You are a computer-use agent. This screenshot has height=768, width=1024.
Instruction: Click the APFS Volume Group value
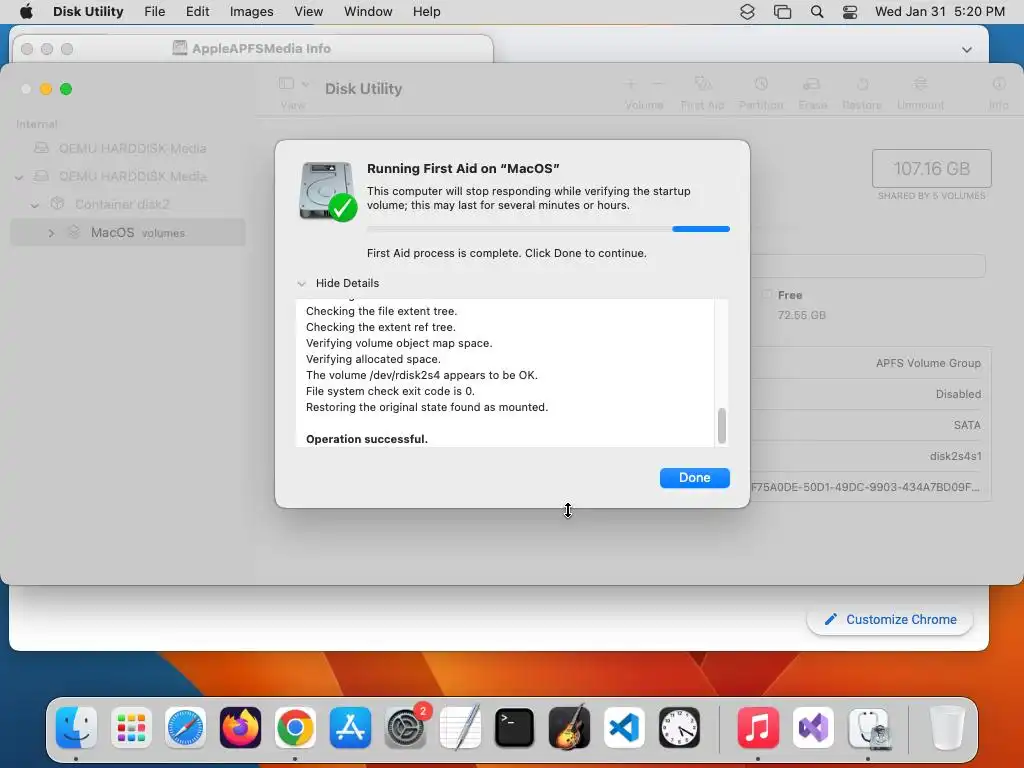[928, 363]
